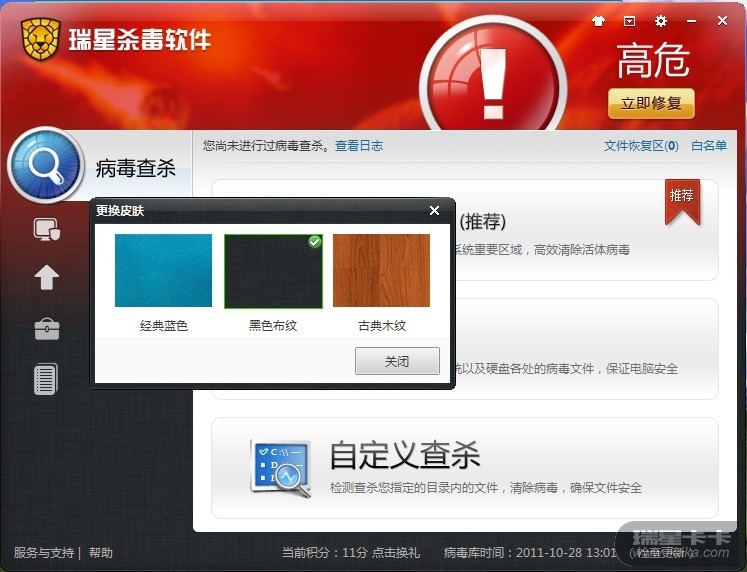Image resolution: width=747 pixels, height=572 pixels.
Task: Start 自定义查杀 custom scan title
Action: [404, 455]
